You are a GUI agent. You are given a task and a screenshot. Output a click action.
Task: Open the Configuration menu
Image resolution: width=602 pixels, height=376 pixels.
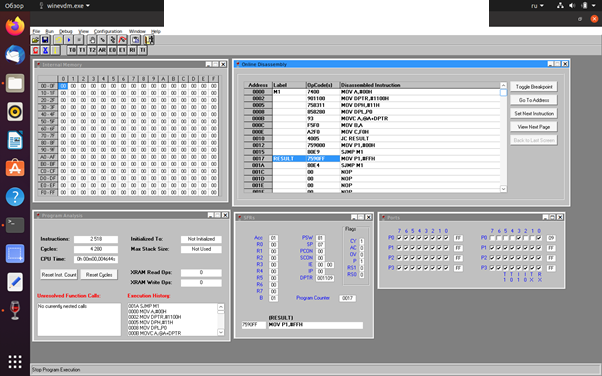[x=108, y=31]
